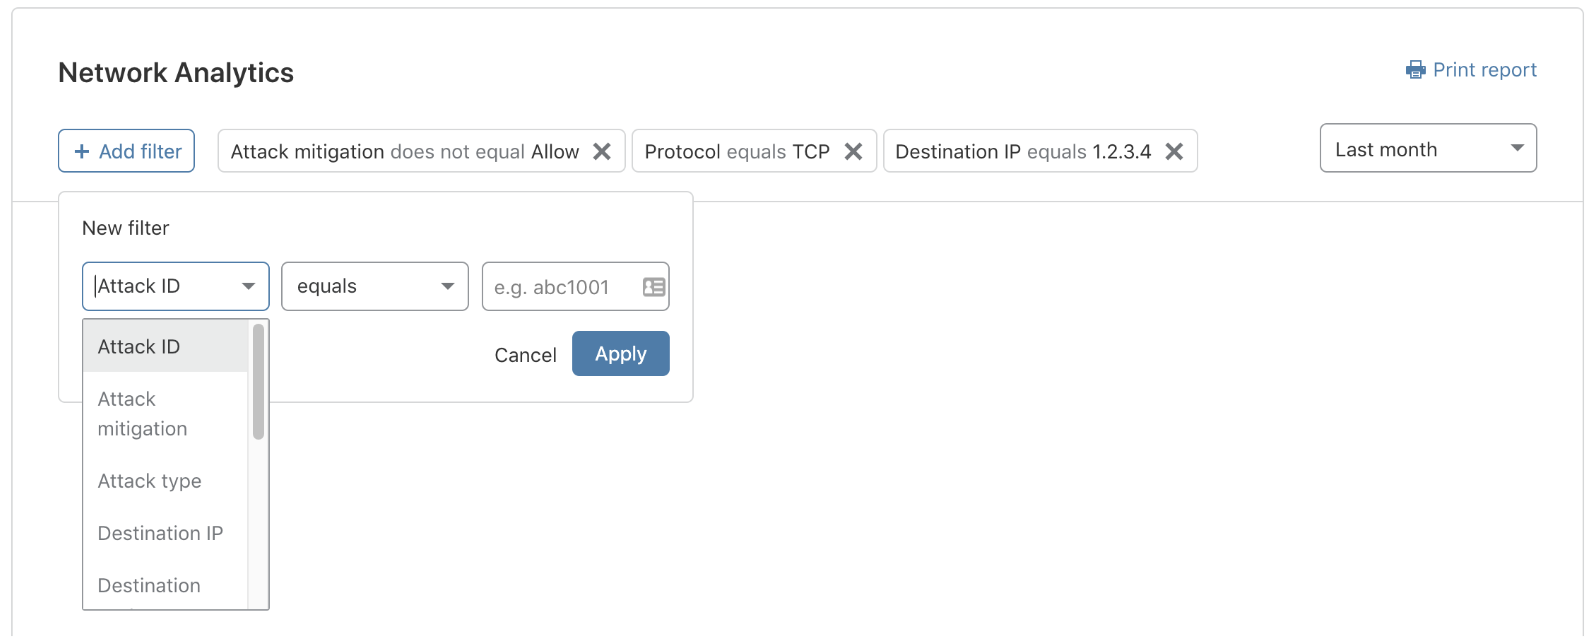Click the field list scrollbar thumb

click(258, 381)
